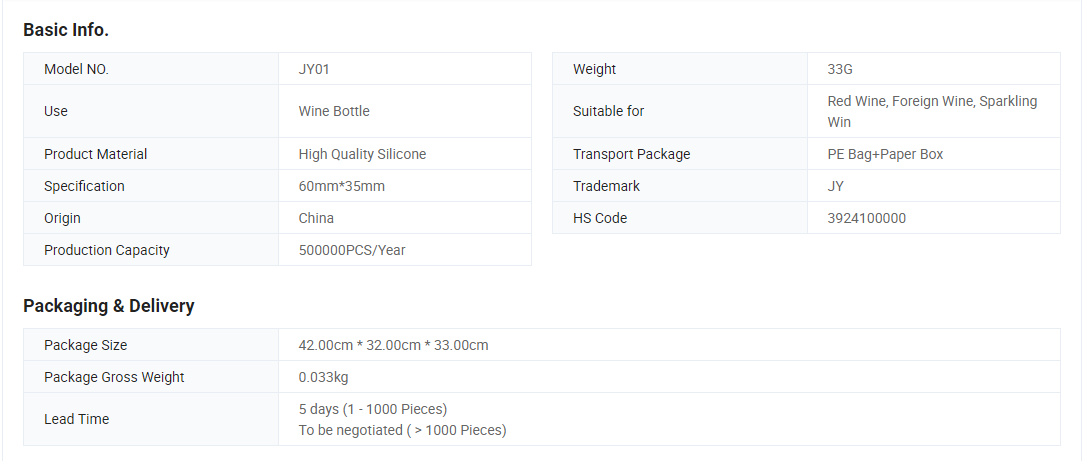Click the 60mm*35mm specification value

point(342,186)
